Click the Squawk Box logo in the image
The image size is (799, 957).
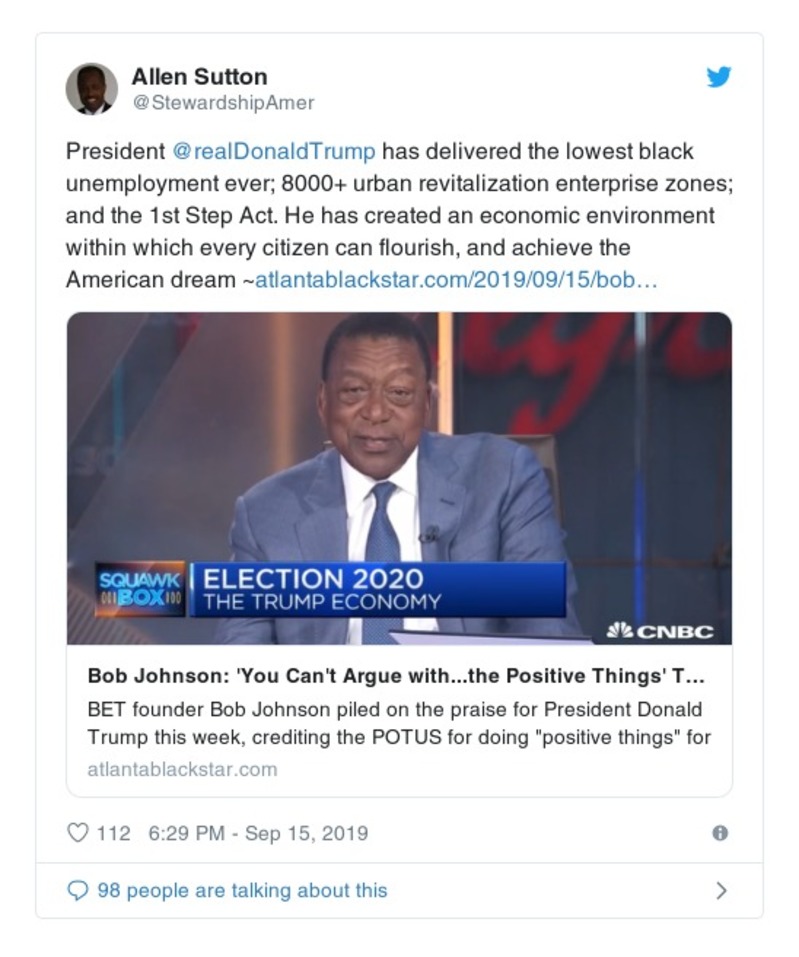point(140,588)
